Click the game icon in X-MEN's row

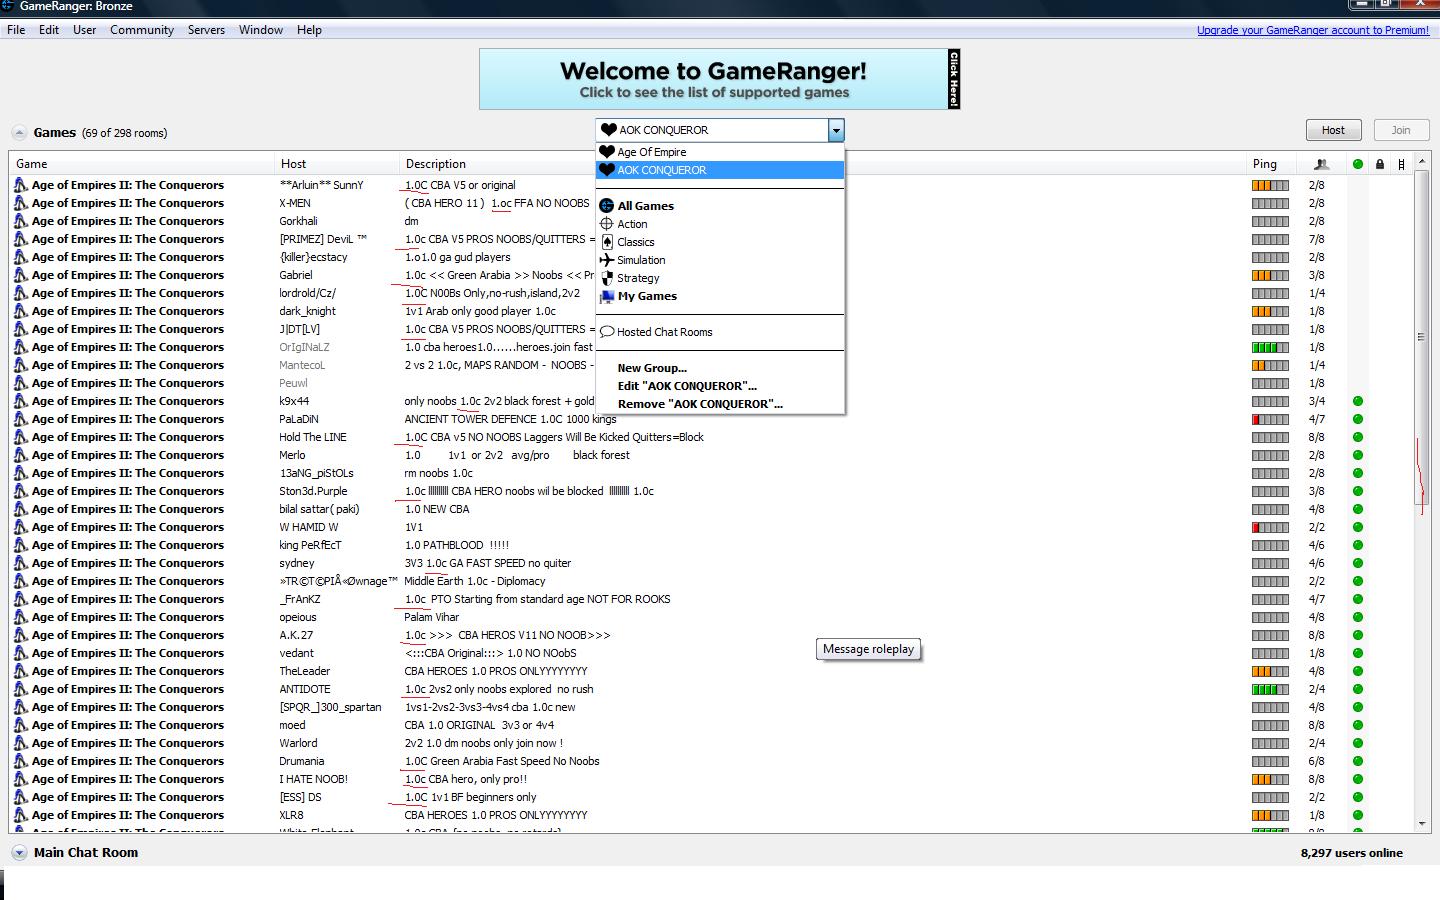point(20,203)
